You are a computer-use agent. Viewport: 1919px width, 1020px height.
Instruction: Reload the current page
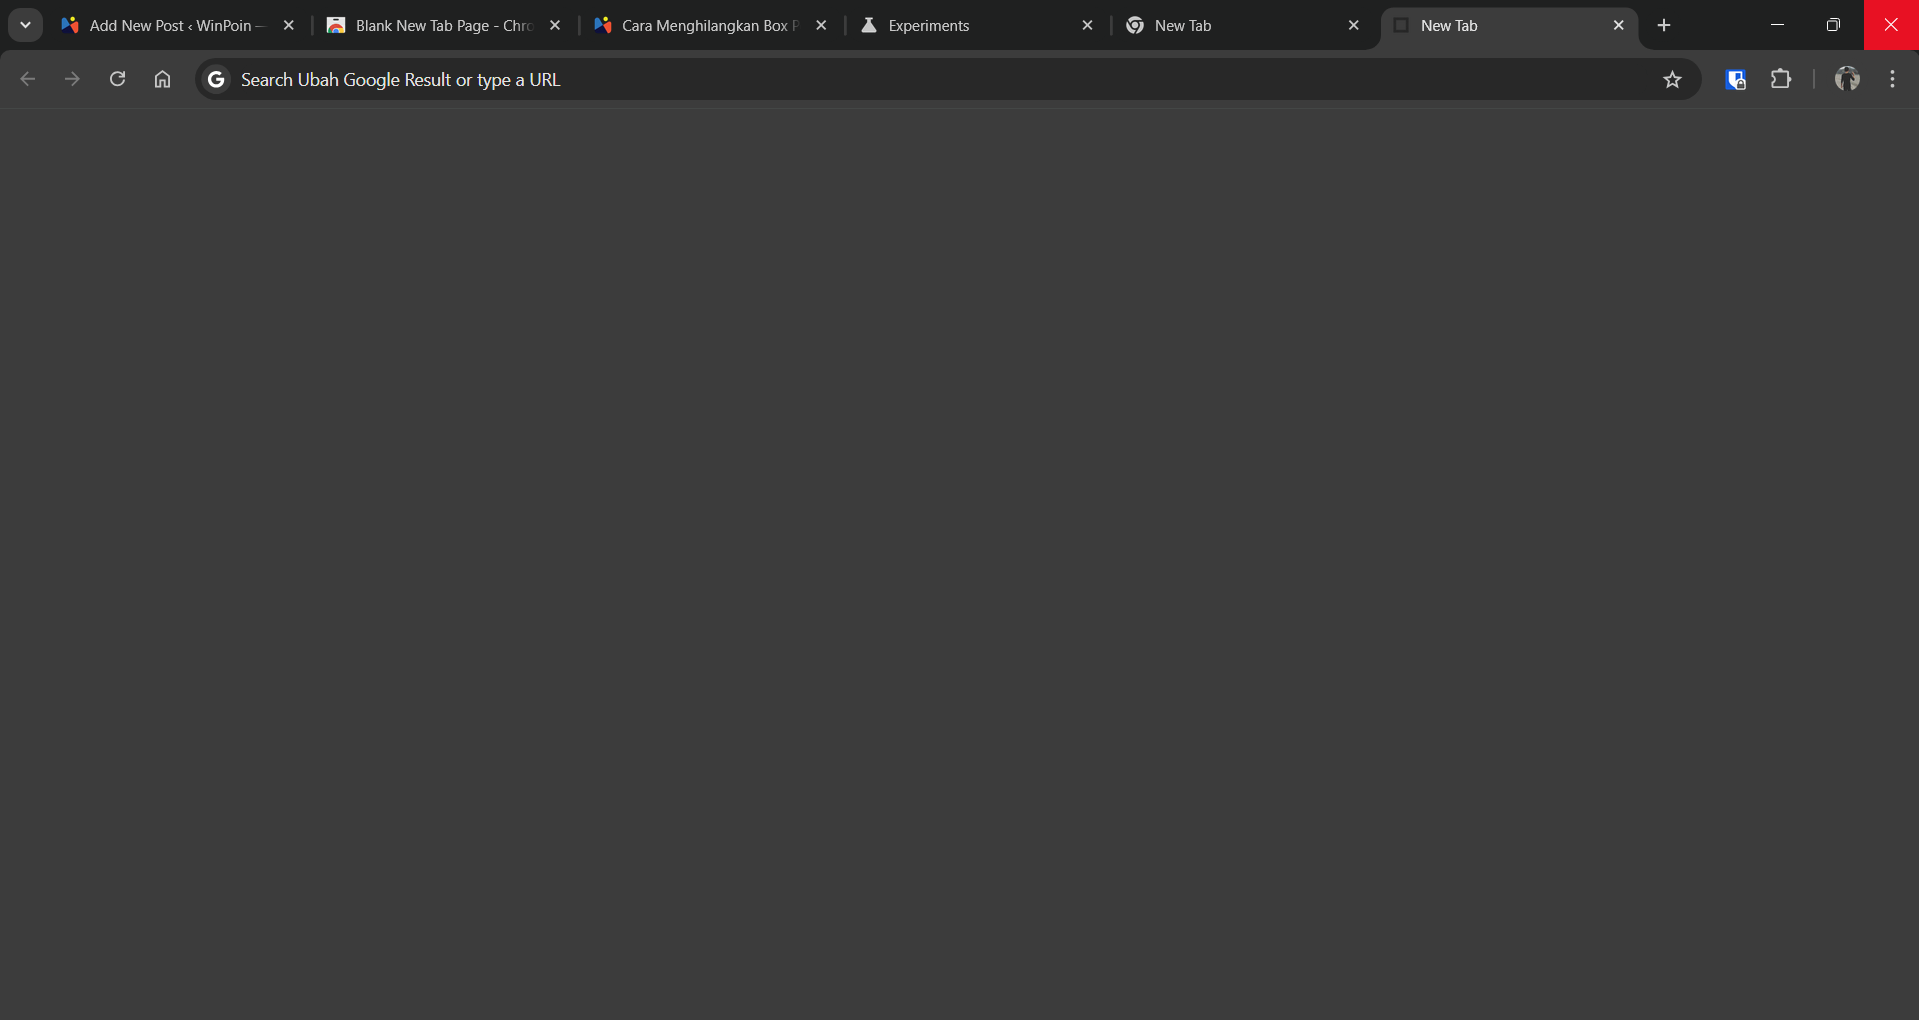click(x=117, y=79)
